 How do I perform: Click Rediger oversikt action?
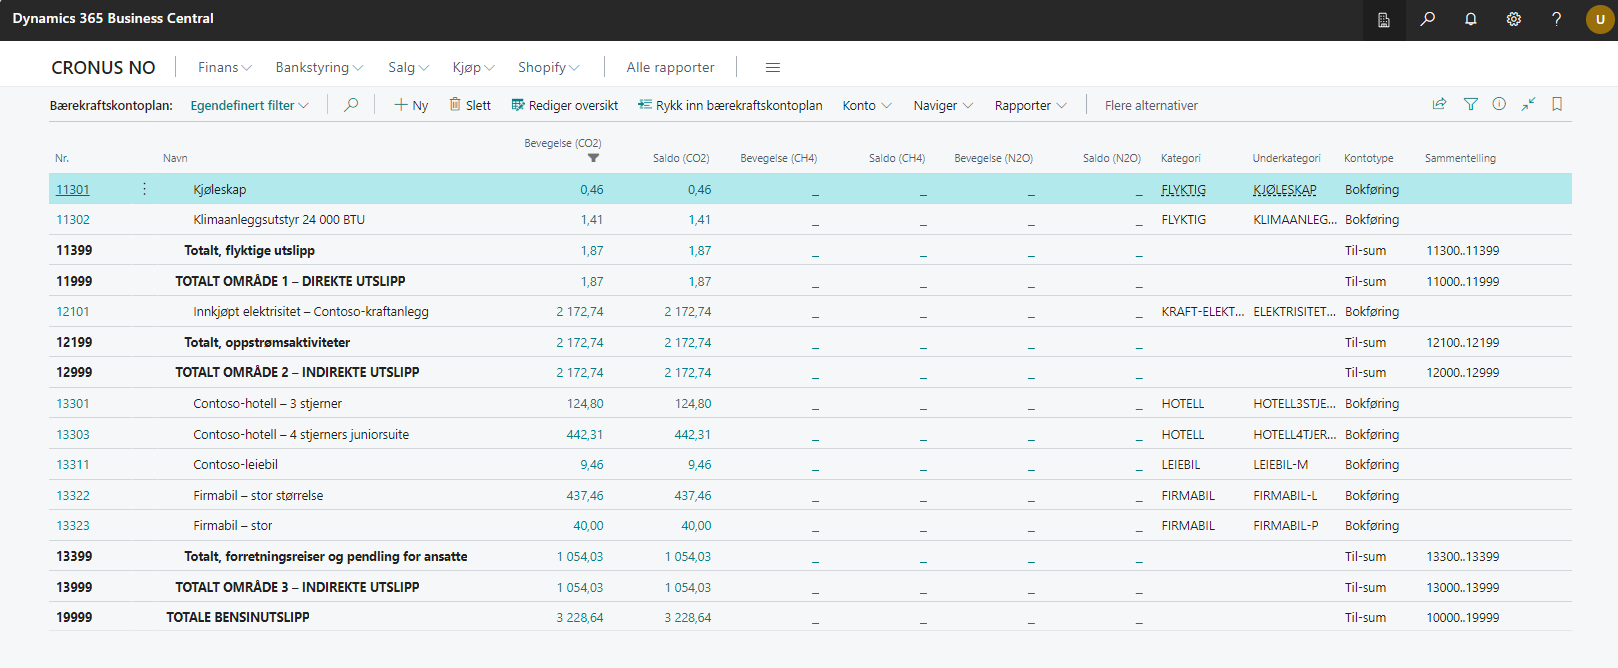pos(564,105)
